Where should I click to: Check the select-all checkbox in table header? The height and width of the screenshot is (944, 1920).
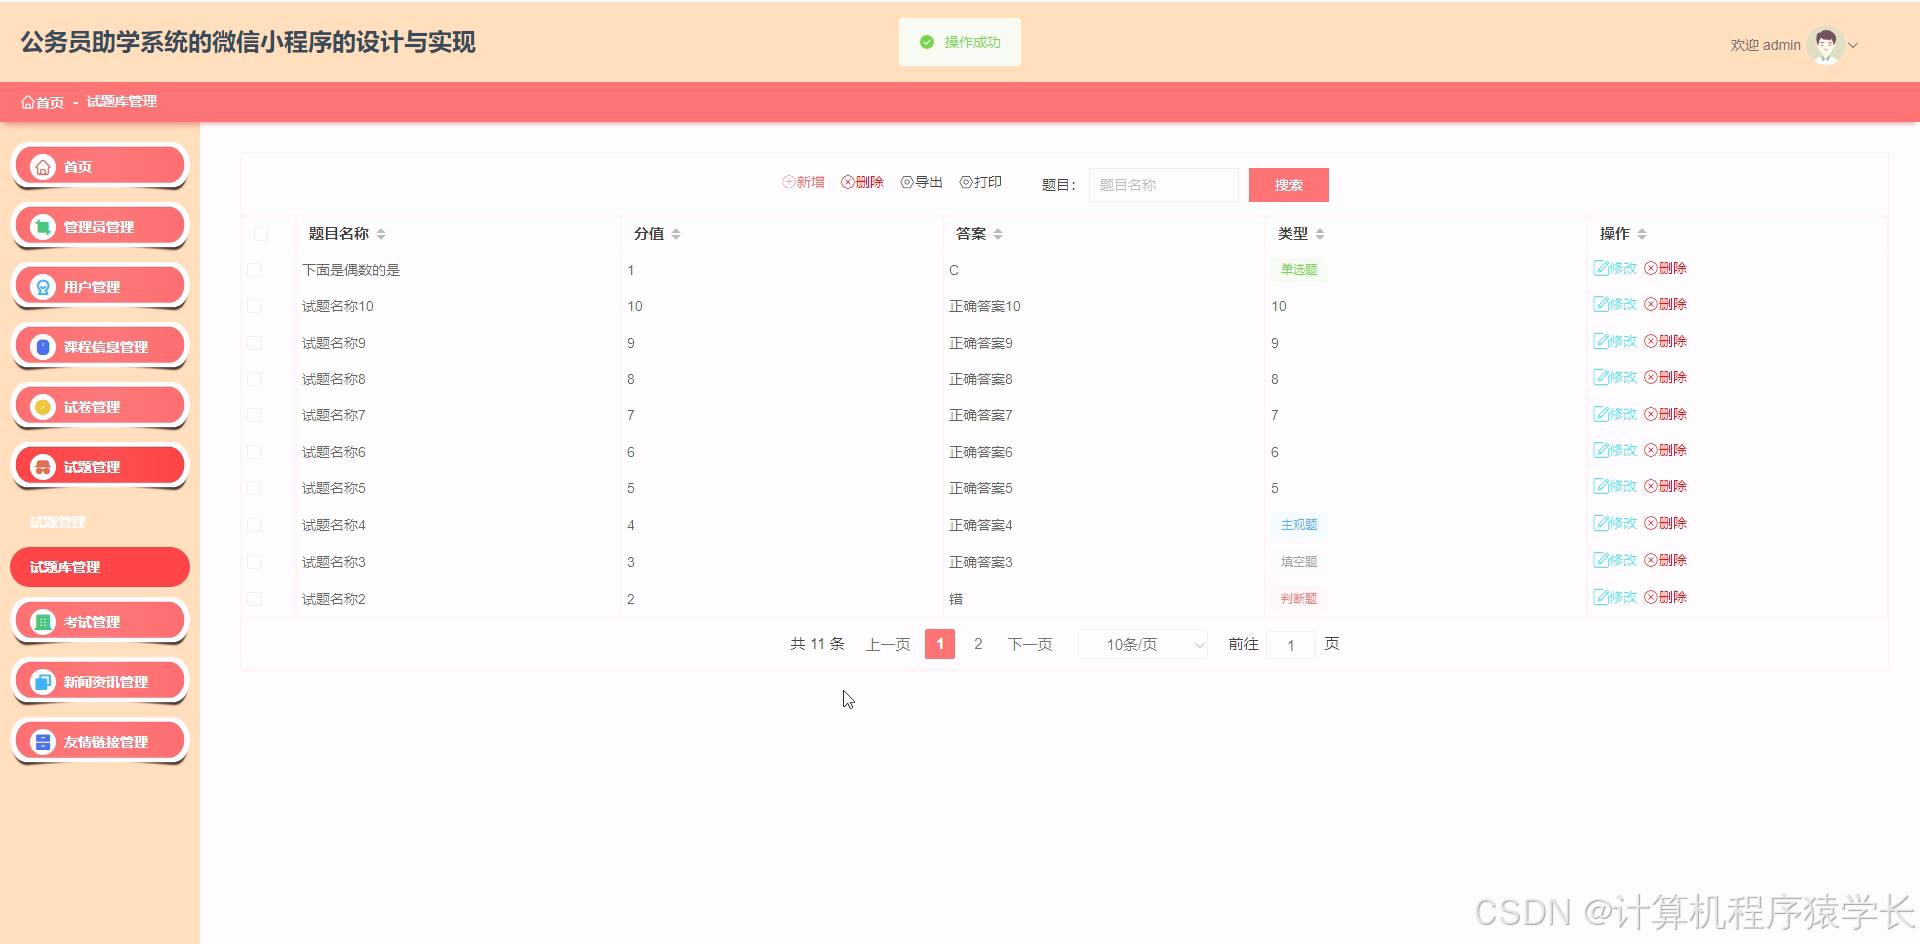click(263, 233)
